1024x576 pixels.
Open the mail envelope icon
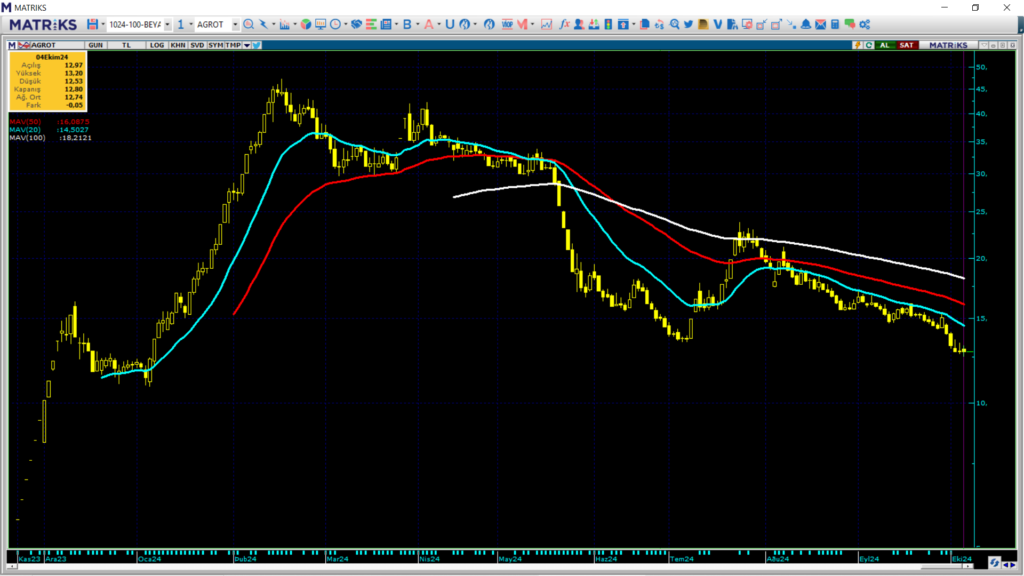[x=820, y=24]
